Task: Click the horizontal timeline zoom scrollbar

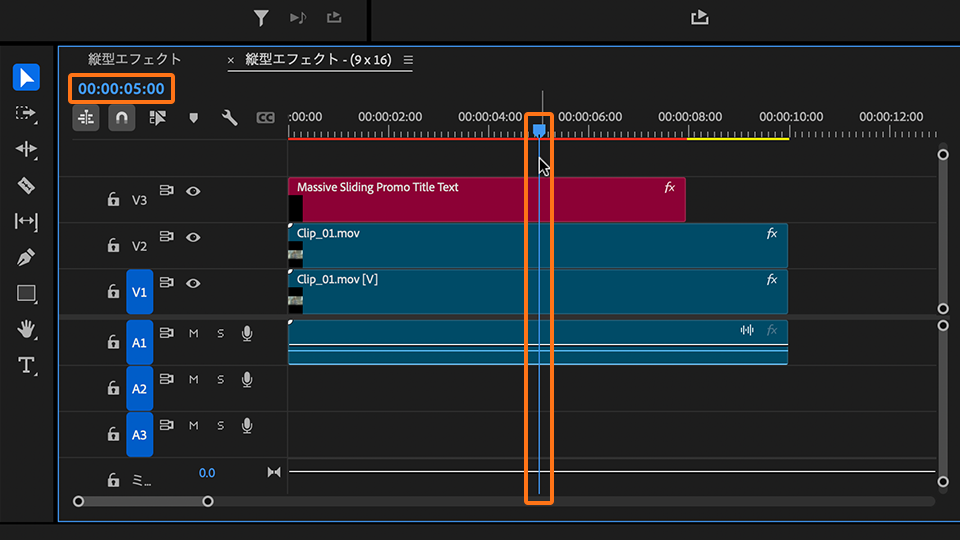Action: coord(143,501)
